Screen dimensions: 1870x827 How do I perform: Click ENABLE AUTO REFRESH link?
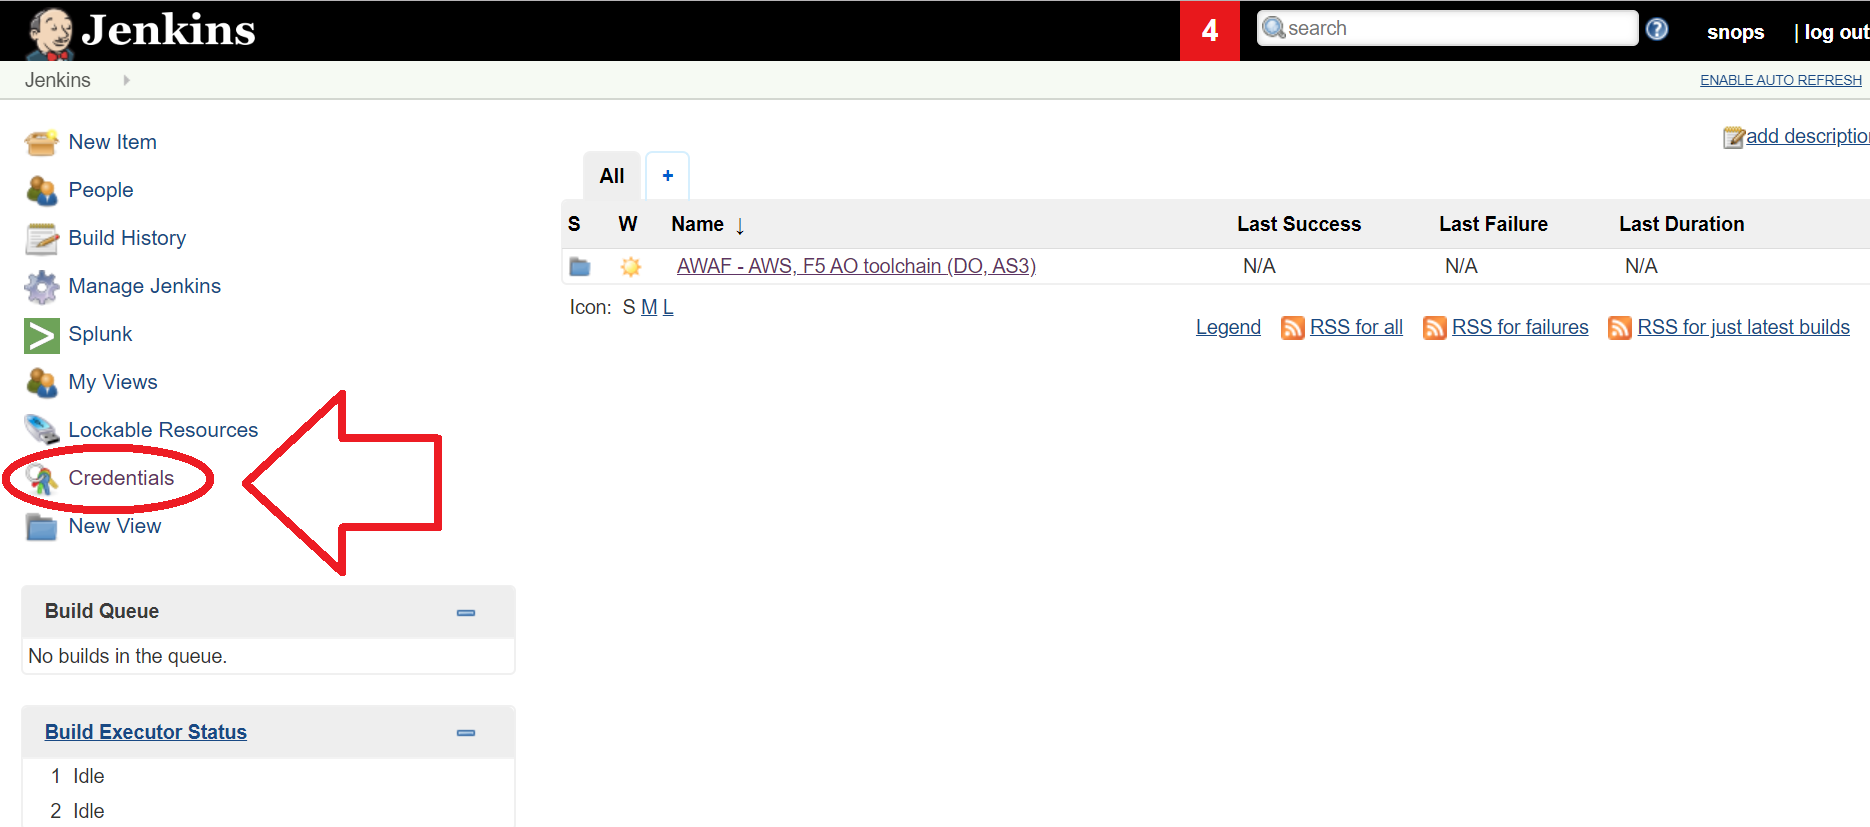(x=1781, y=80)
